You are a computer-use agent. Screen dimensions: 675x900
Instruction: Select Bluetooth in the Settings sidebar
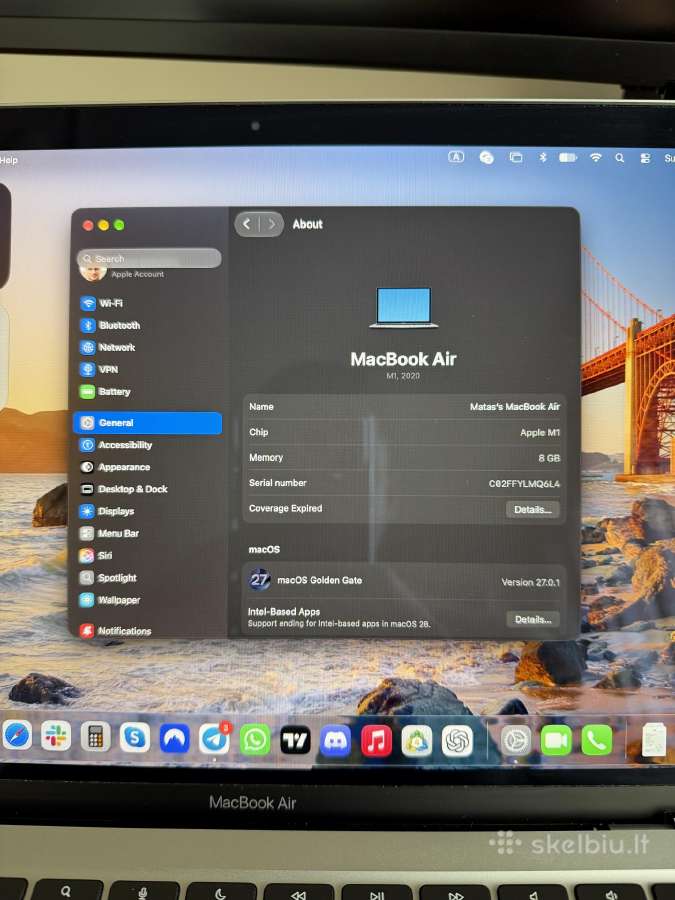149,325
